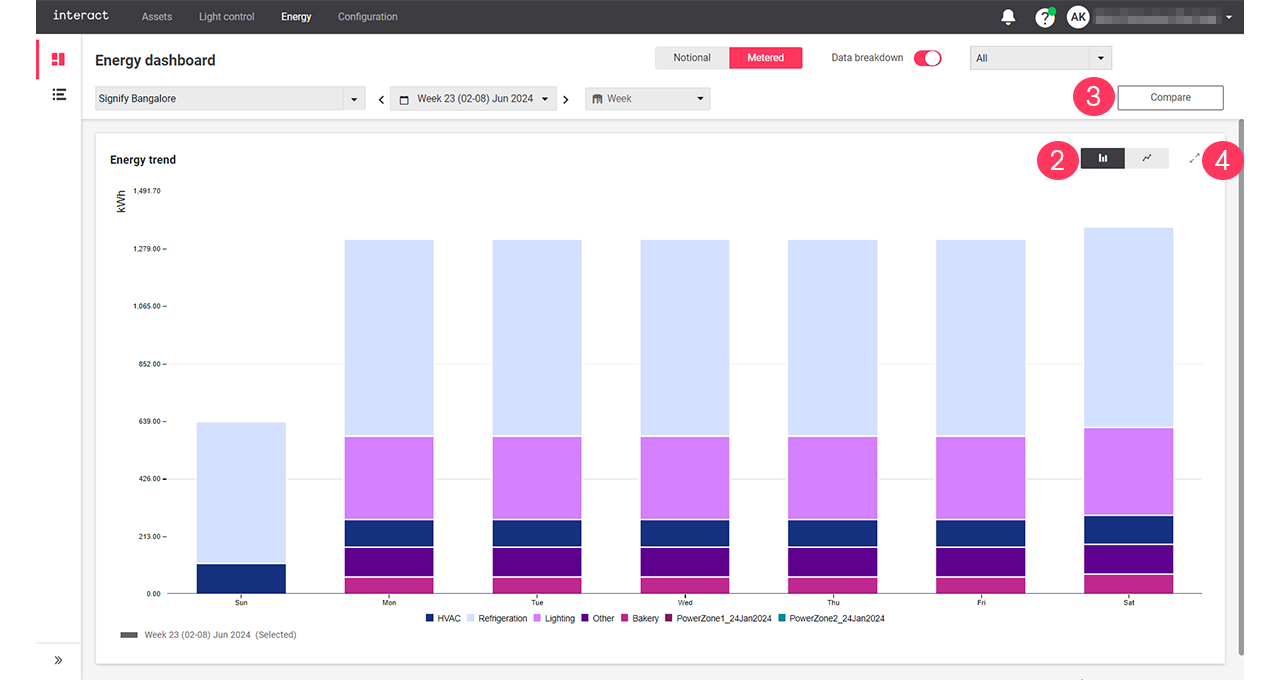Open help using the question mark icon
1280x700 pixels.
[1044, 17]
